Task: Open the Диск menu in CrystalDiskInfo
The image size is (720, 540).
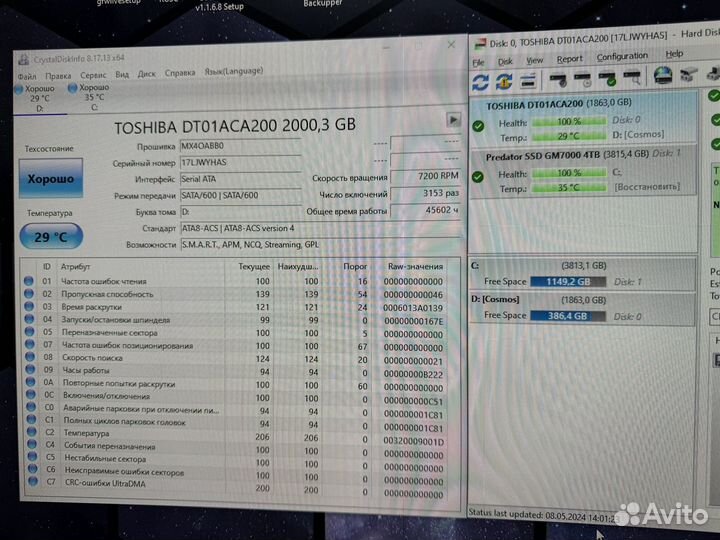Action: 146,73
